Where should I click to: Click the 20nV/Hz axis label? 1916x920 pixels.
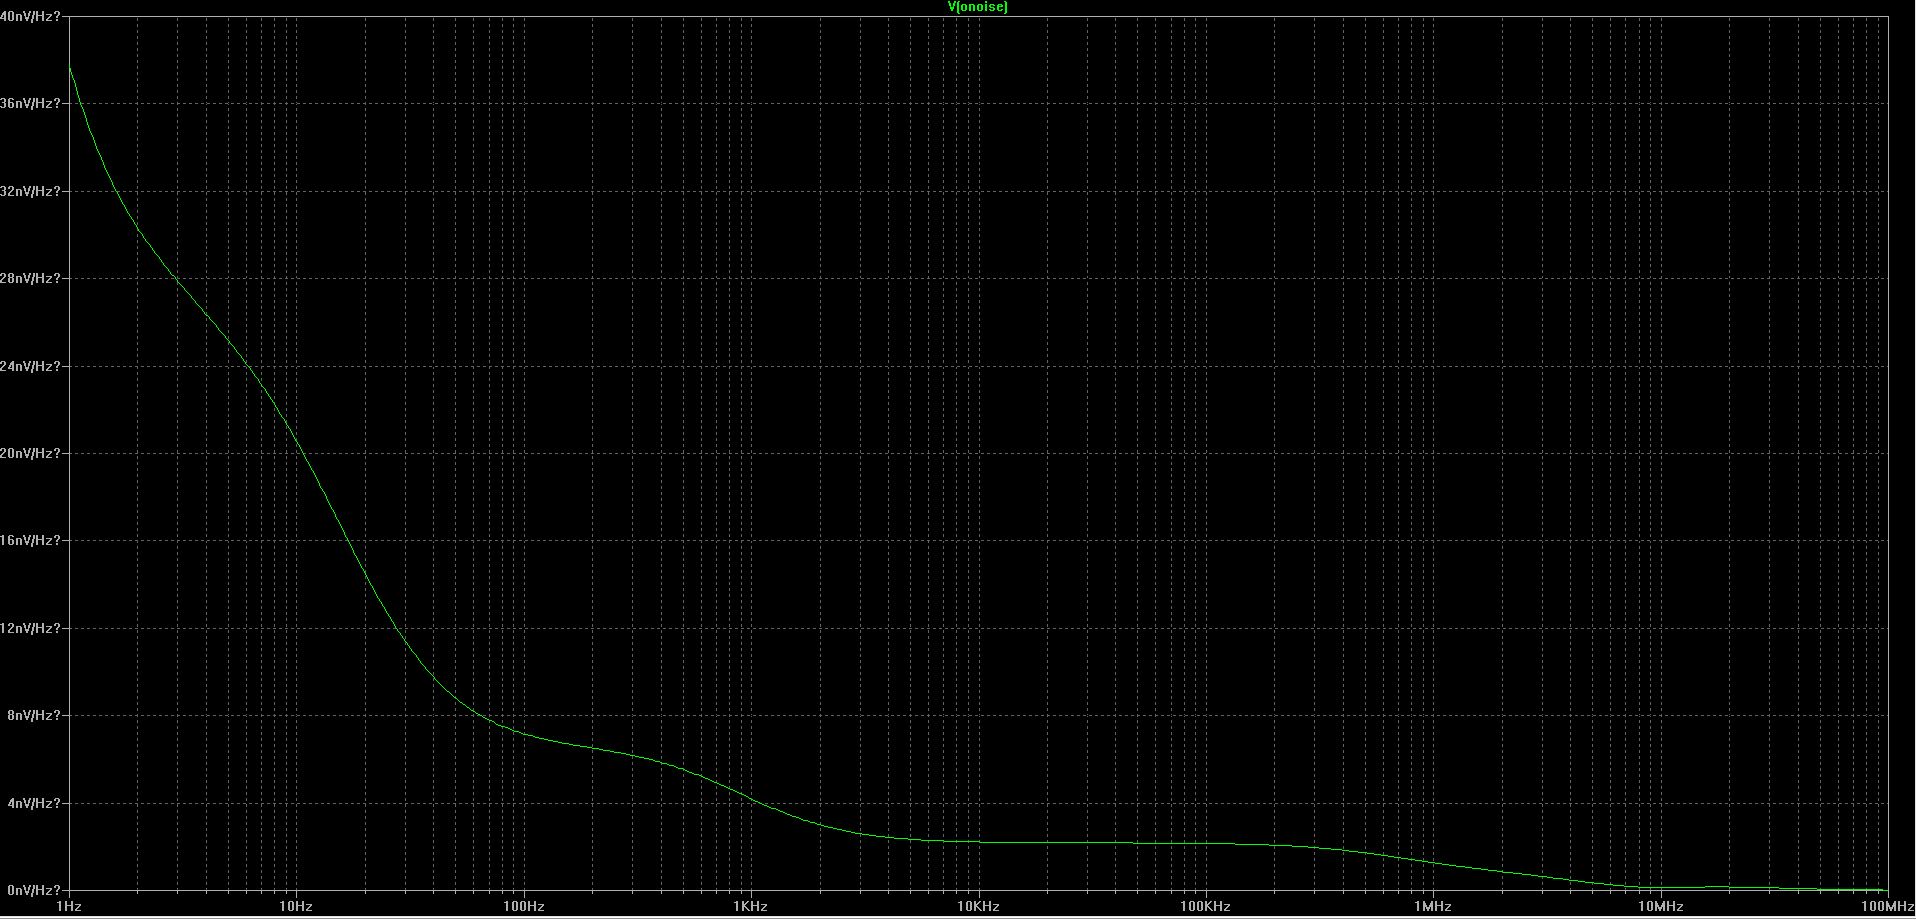pyautogui.click(x=29, y=453)
